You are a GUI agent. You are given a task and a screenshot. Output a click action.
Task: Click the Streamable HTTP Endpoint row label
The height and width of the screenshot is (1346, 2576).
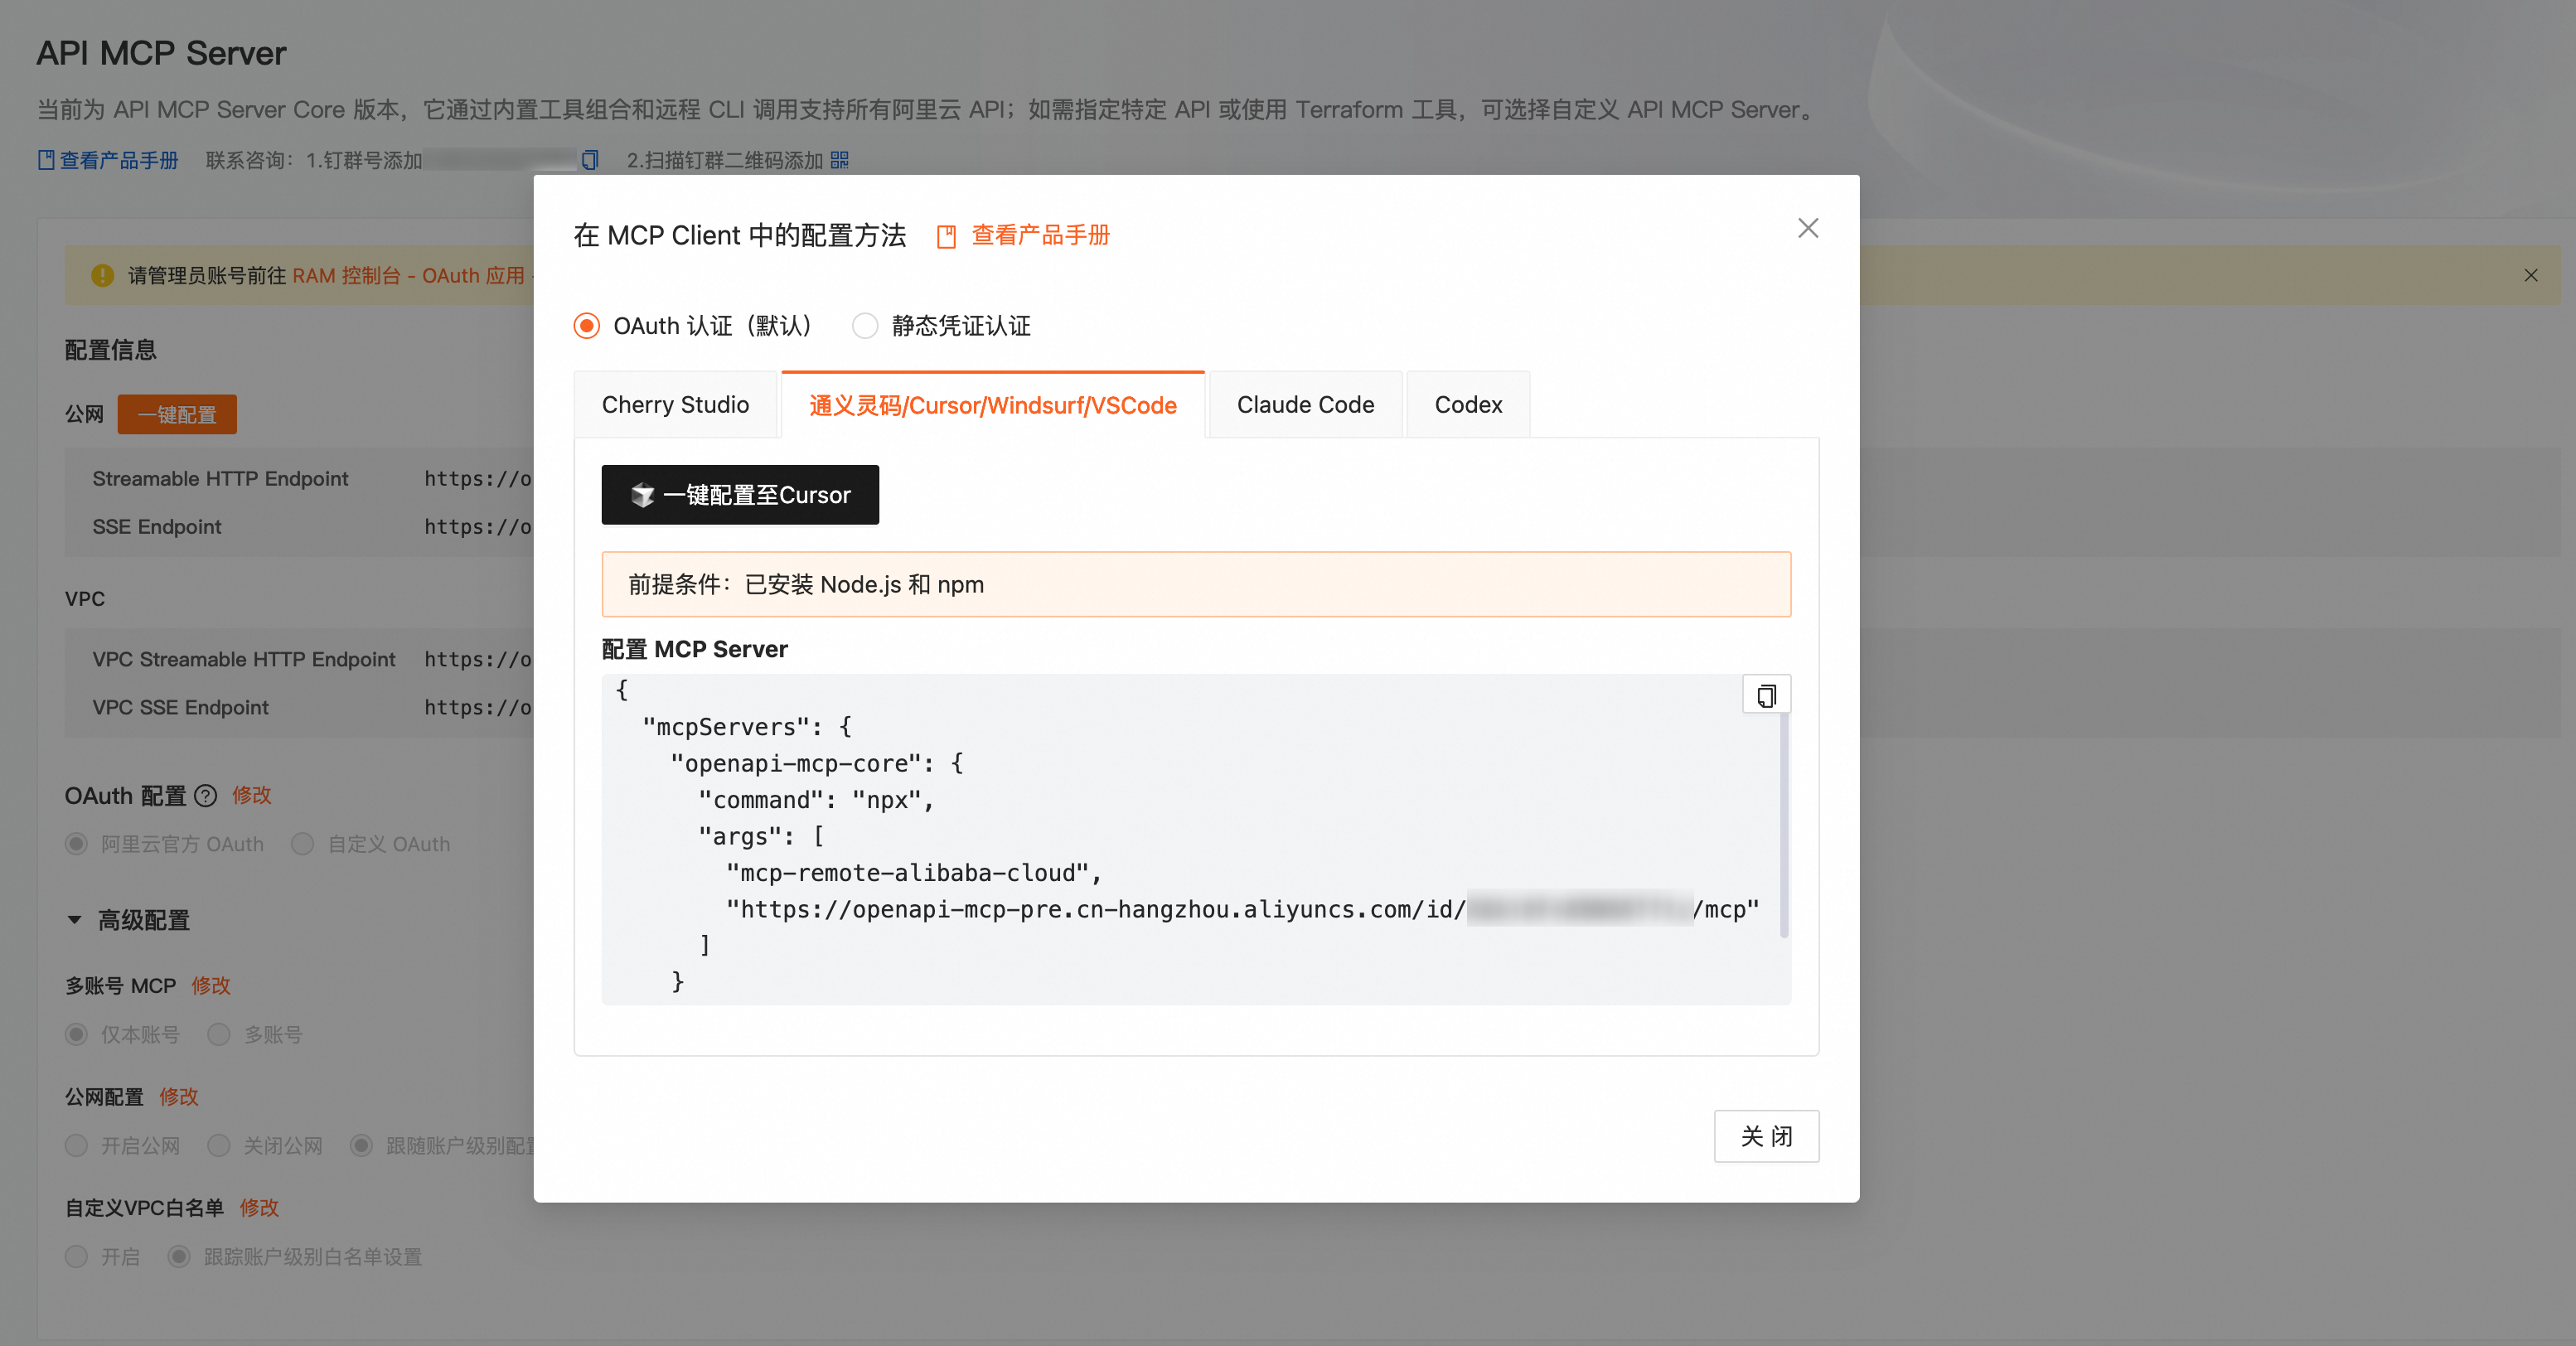221,479
